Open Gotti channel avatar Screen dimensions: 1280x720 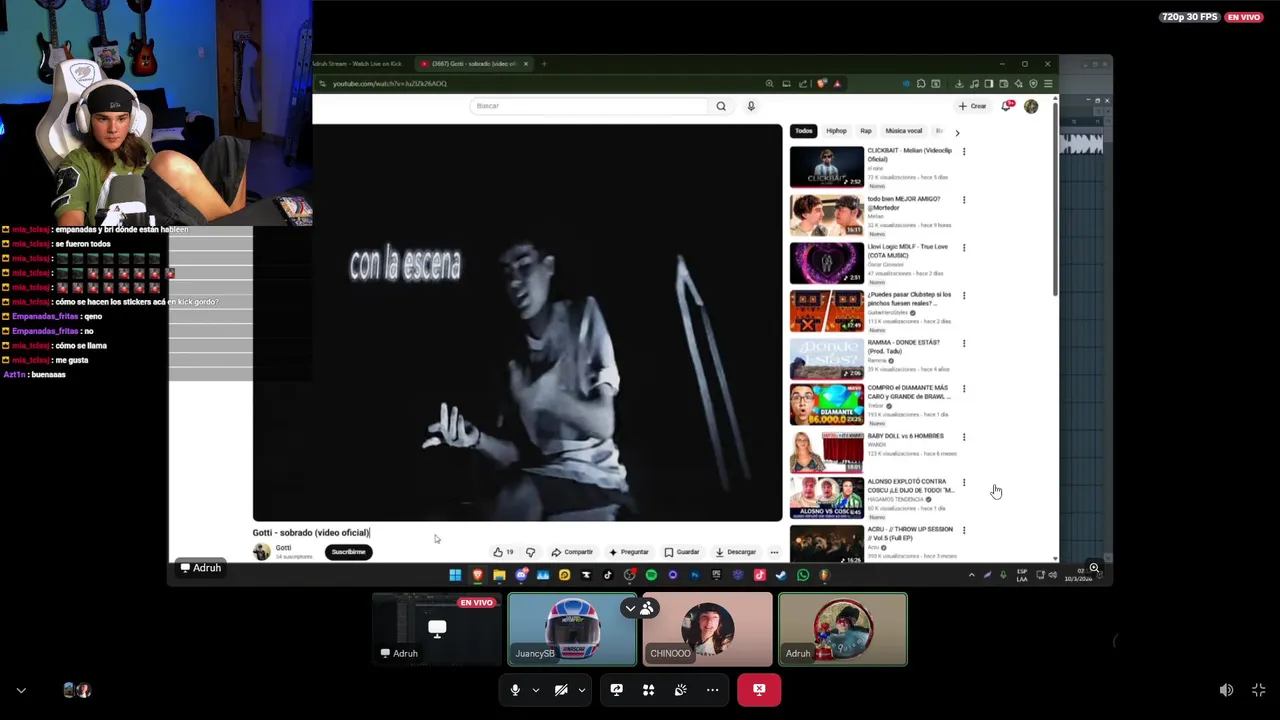point(261,551)
